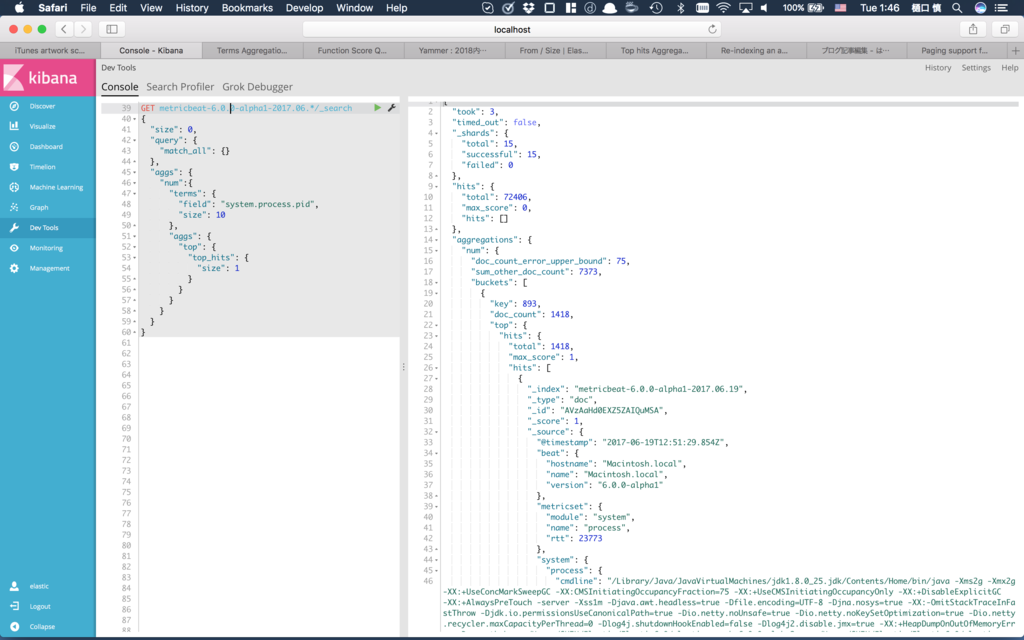
Task: Open the Dev Tools Settings link
Action: tap(976, 68)
